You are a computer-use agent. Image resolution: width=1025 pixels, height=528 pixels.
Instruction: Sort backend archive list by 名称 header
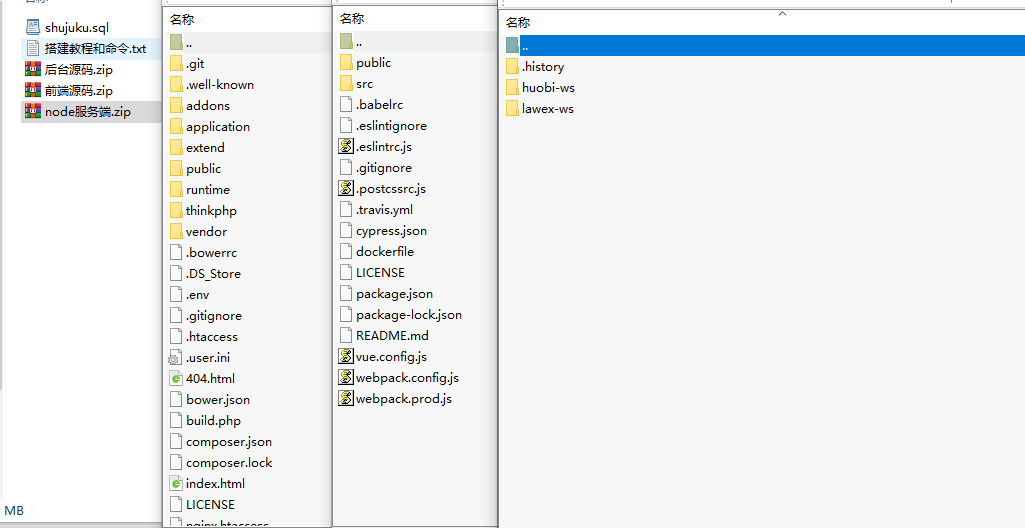coord(182,20)
